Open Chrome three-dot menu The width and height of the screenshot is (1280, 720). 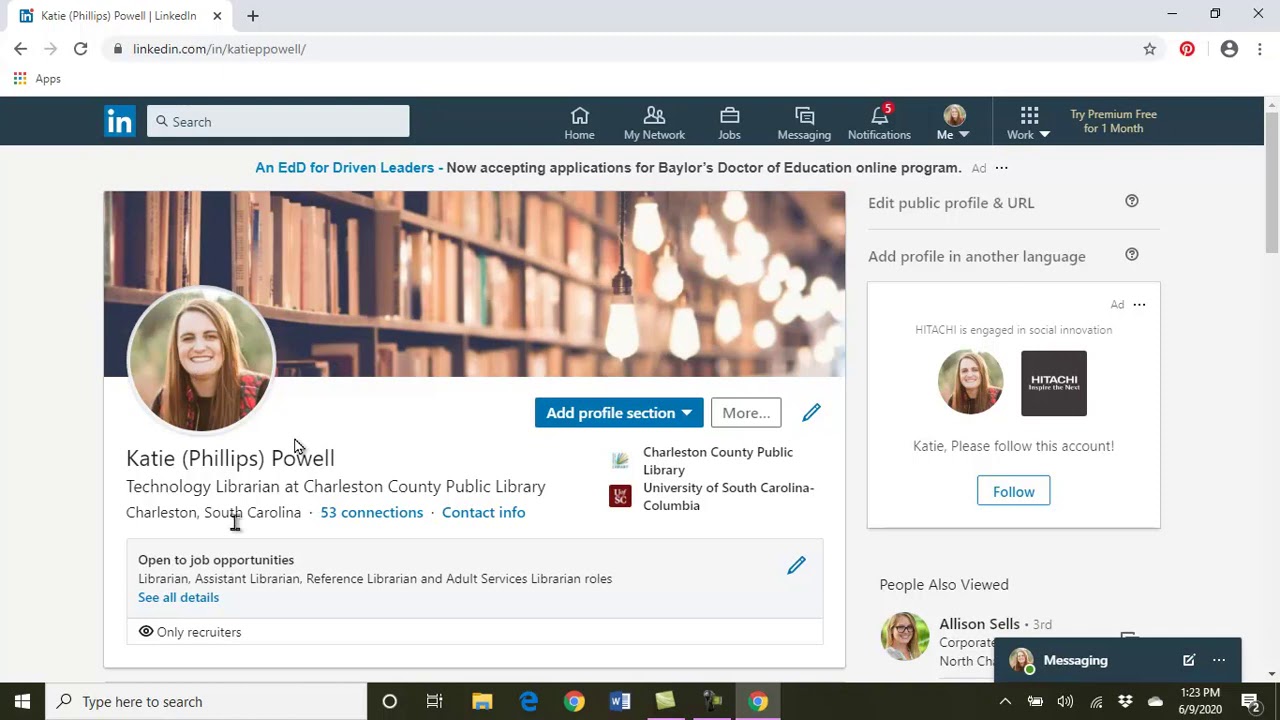(1259, 49)
